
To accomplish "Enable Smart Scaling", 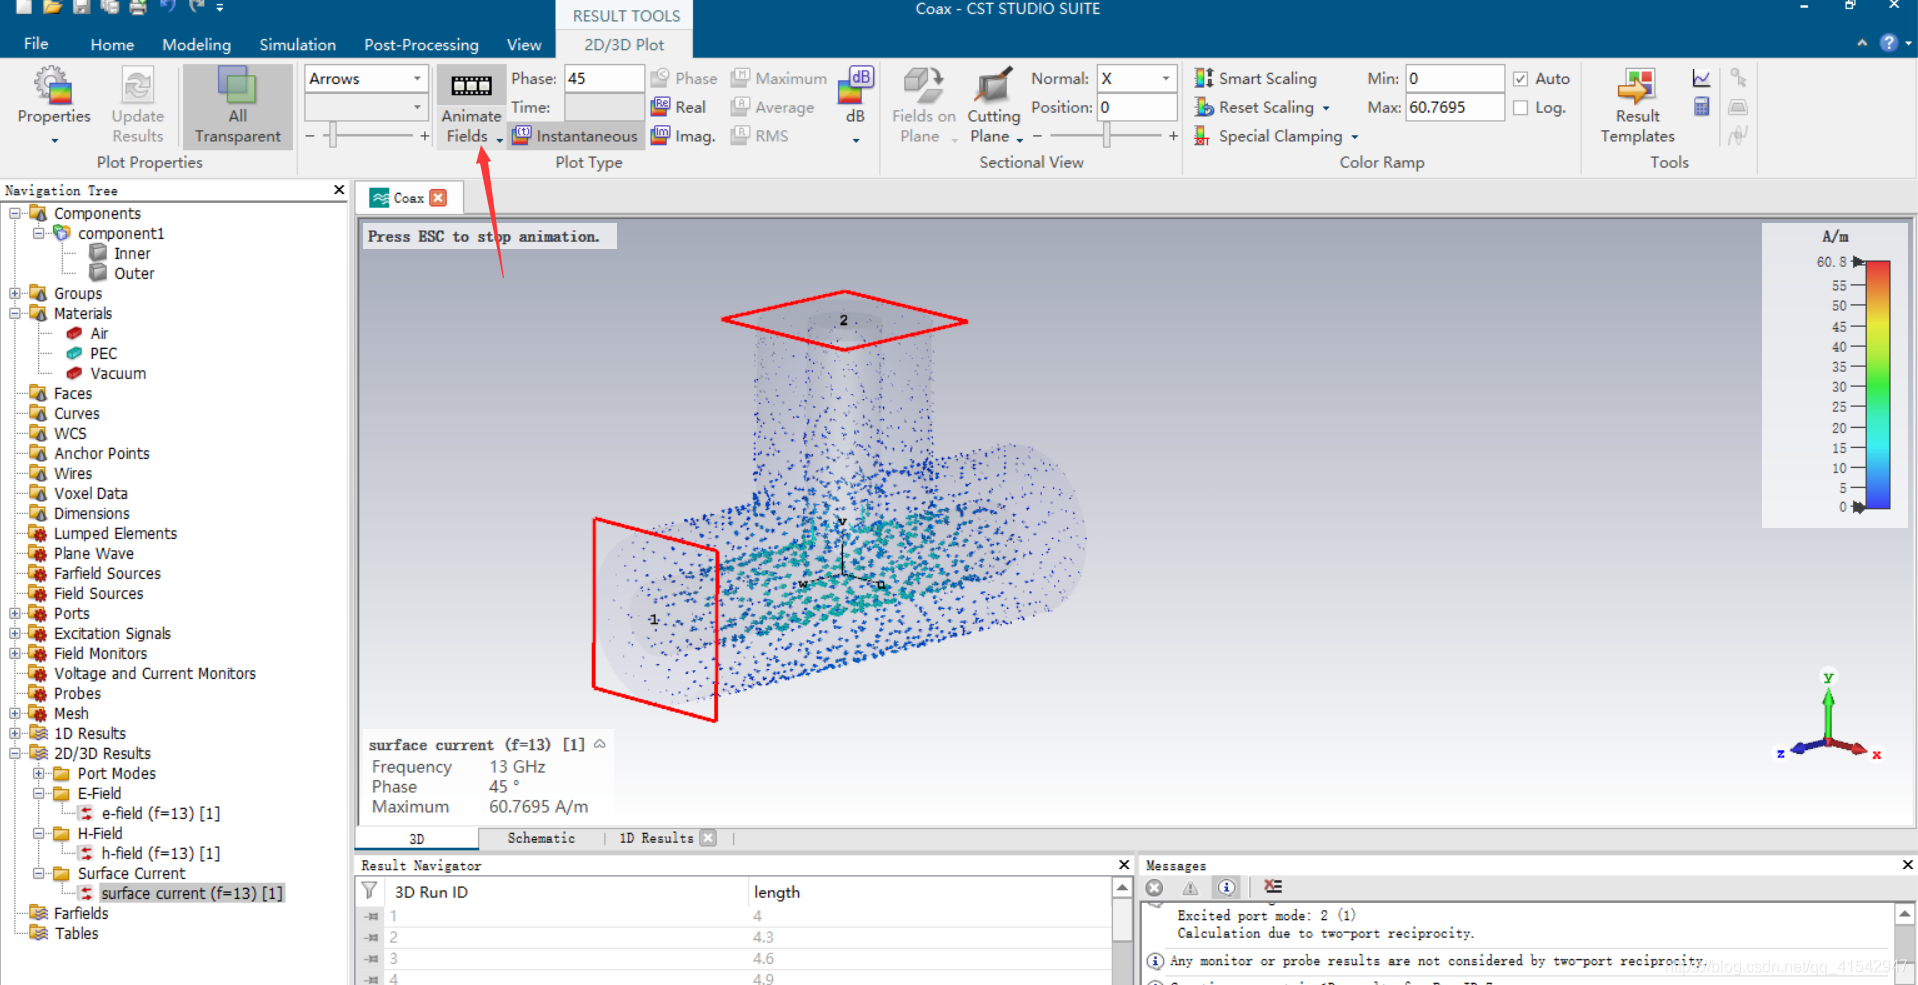I will click(1256, 78).
